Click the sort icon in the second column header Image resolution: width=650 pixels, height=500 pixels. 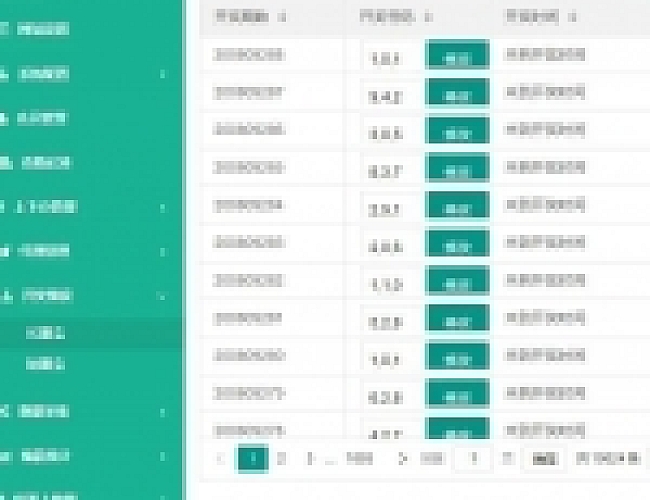pos(428,16)
